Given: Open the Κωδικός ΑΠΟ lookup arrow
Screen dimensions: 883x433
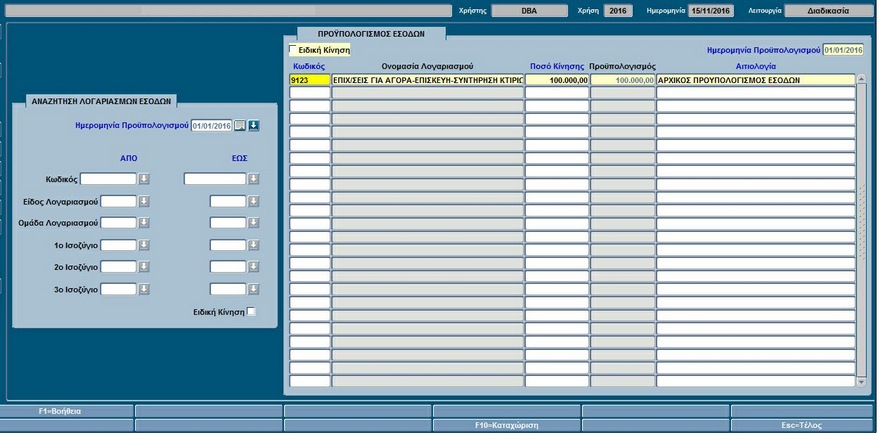Looking at the screenshot, I should click(x=144, y=179).
